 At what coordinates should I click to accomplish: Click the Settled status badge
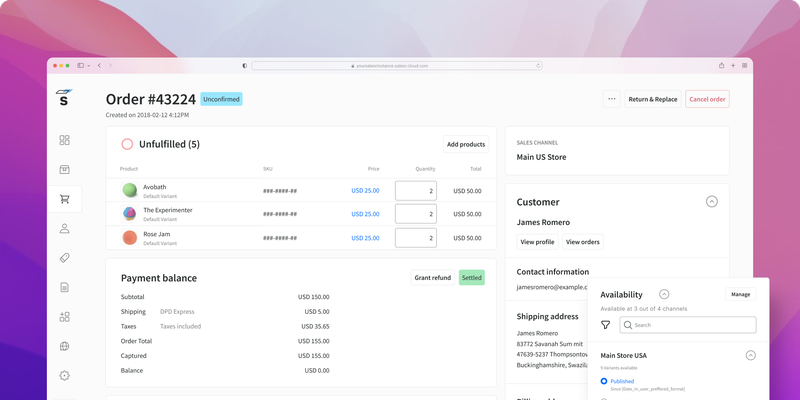[x=471, y=278]
